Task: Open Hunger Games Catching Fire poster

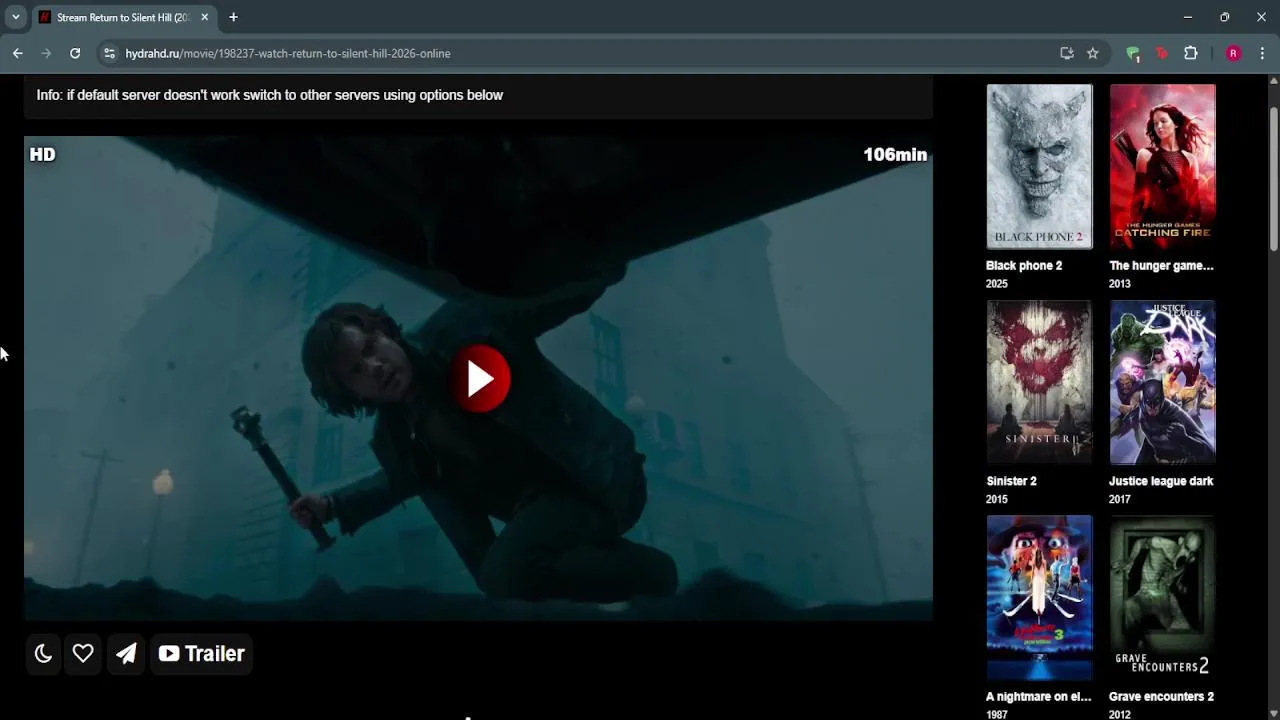Action: [1162, 166]
